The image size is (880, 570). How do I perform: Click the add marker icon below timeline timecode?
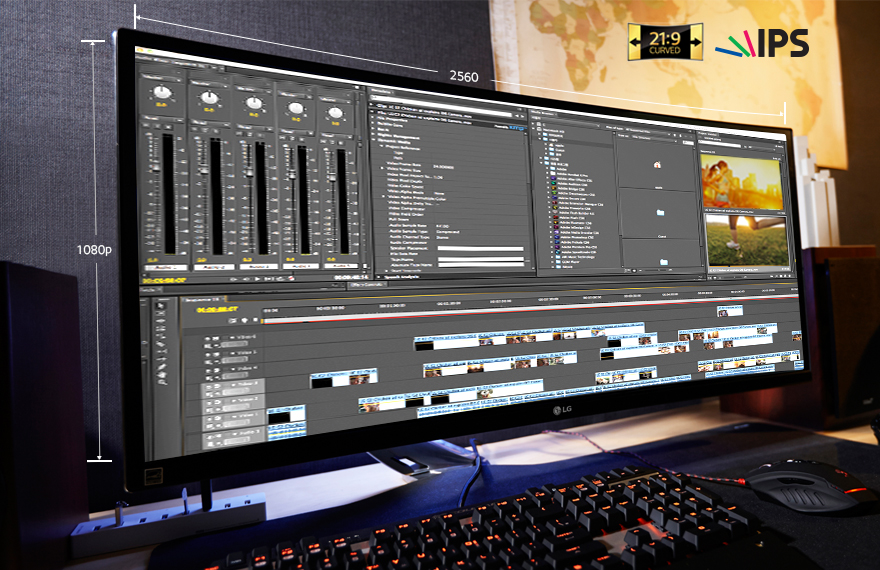pos(245,320)
